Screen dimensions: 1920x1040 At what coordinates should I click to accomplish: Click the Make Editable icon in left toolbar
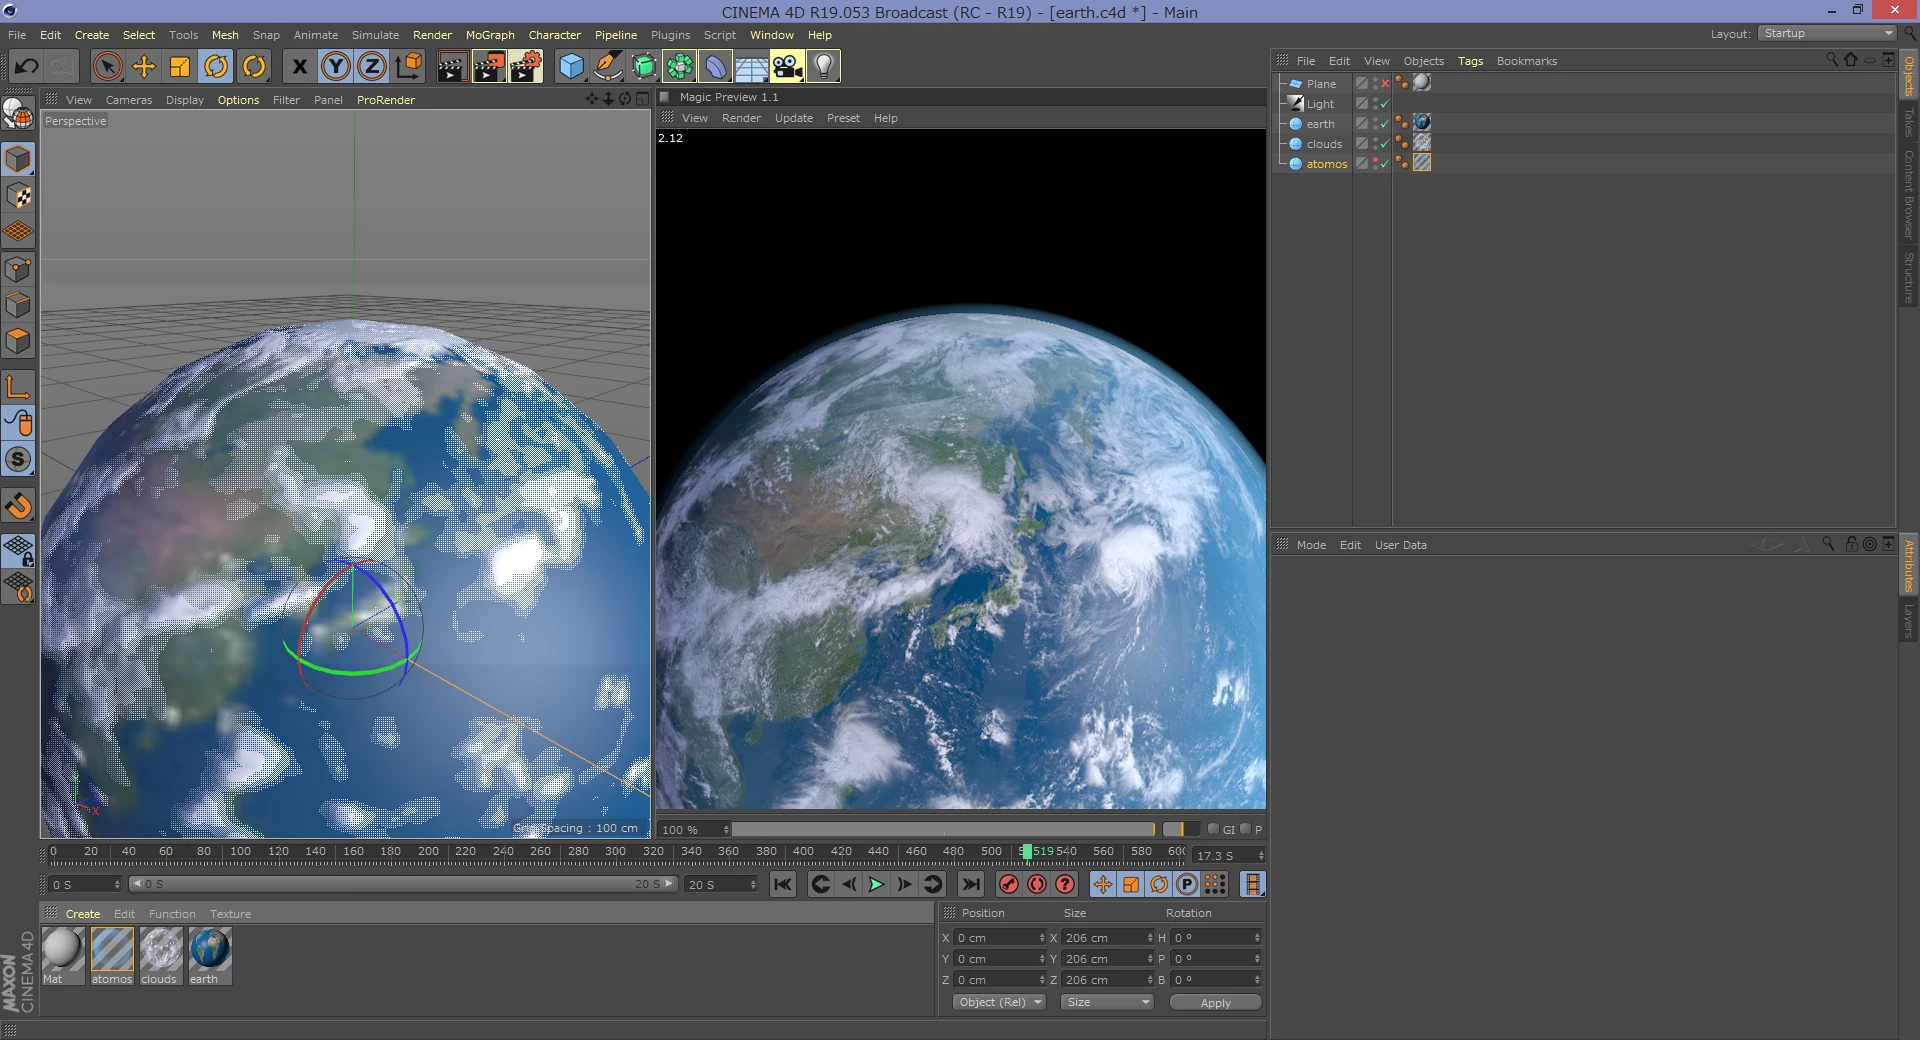click(18, 113)
